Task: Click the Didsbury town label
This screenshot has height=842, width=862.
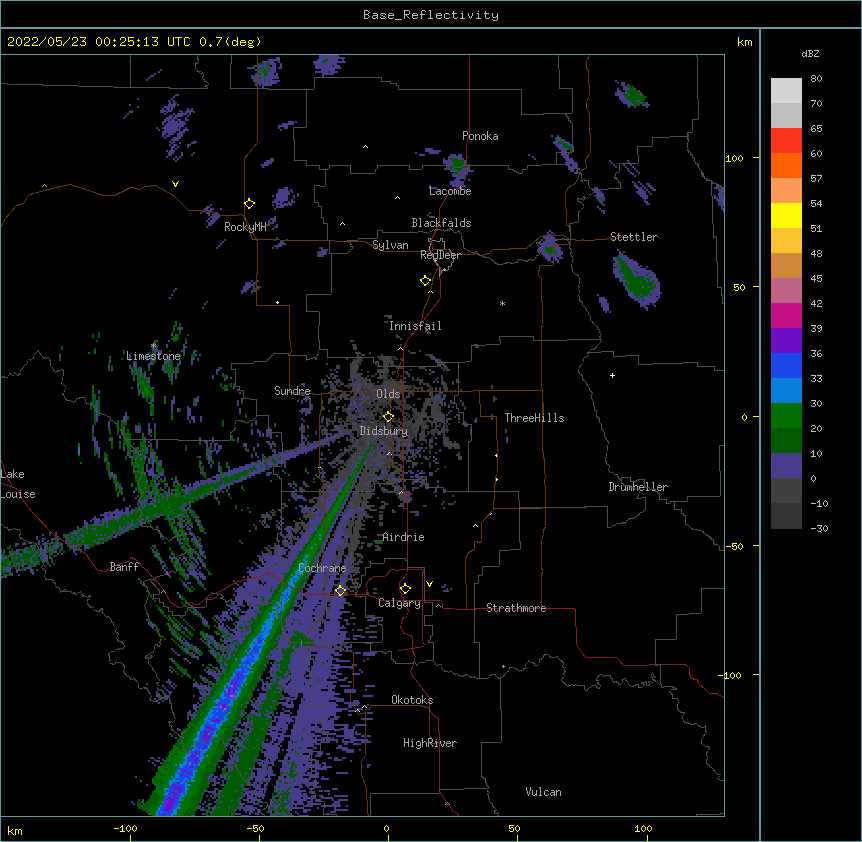Action: [384, 431]
